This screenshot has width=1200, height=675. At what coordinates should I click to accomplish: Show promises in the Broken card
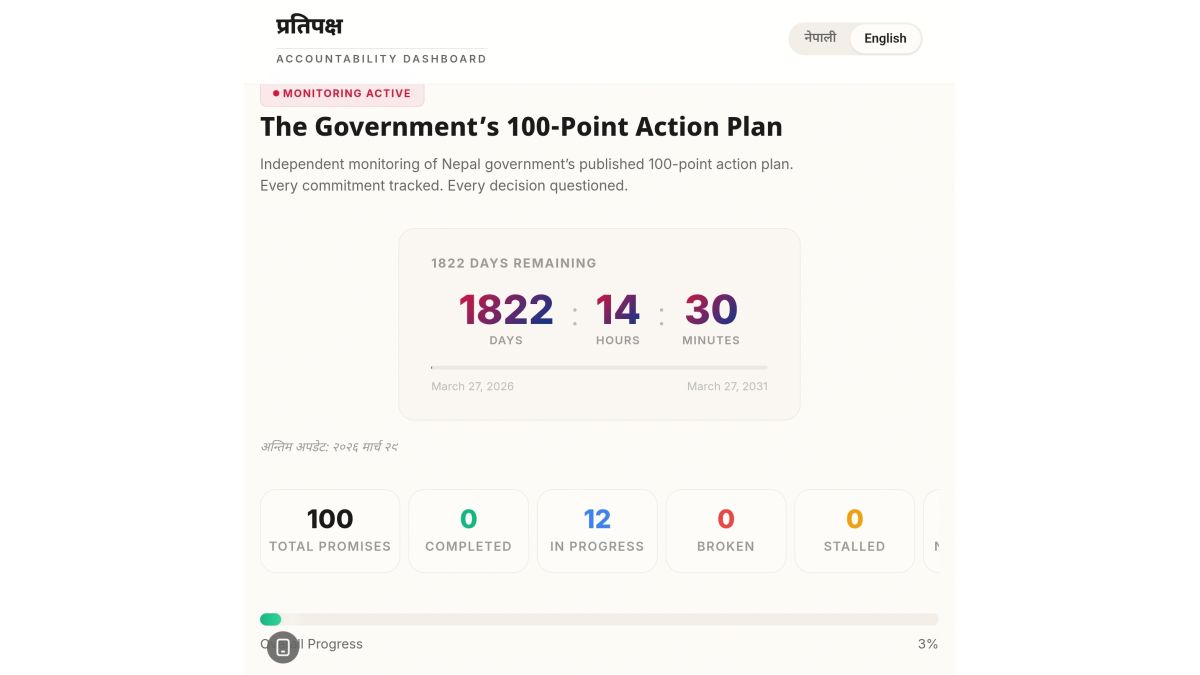[x=726, y=531]
